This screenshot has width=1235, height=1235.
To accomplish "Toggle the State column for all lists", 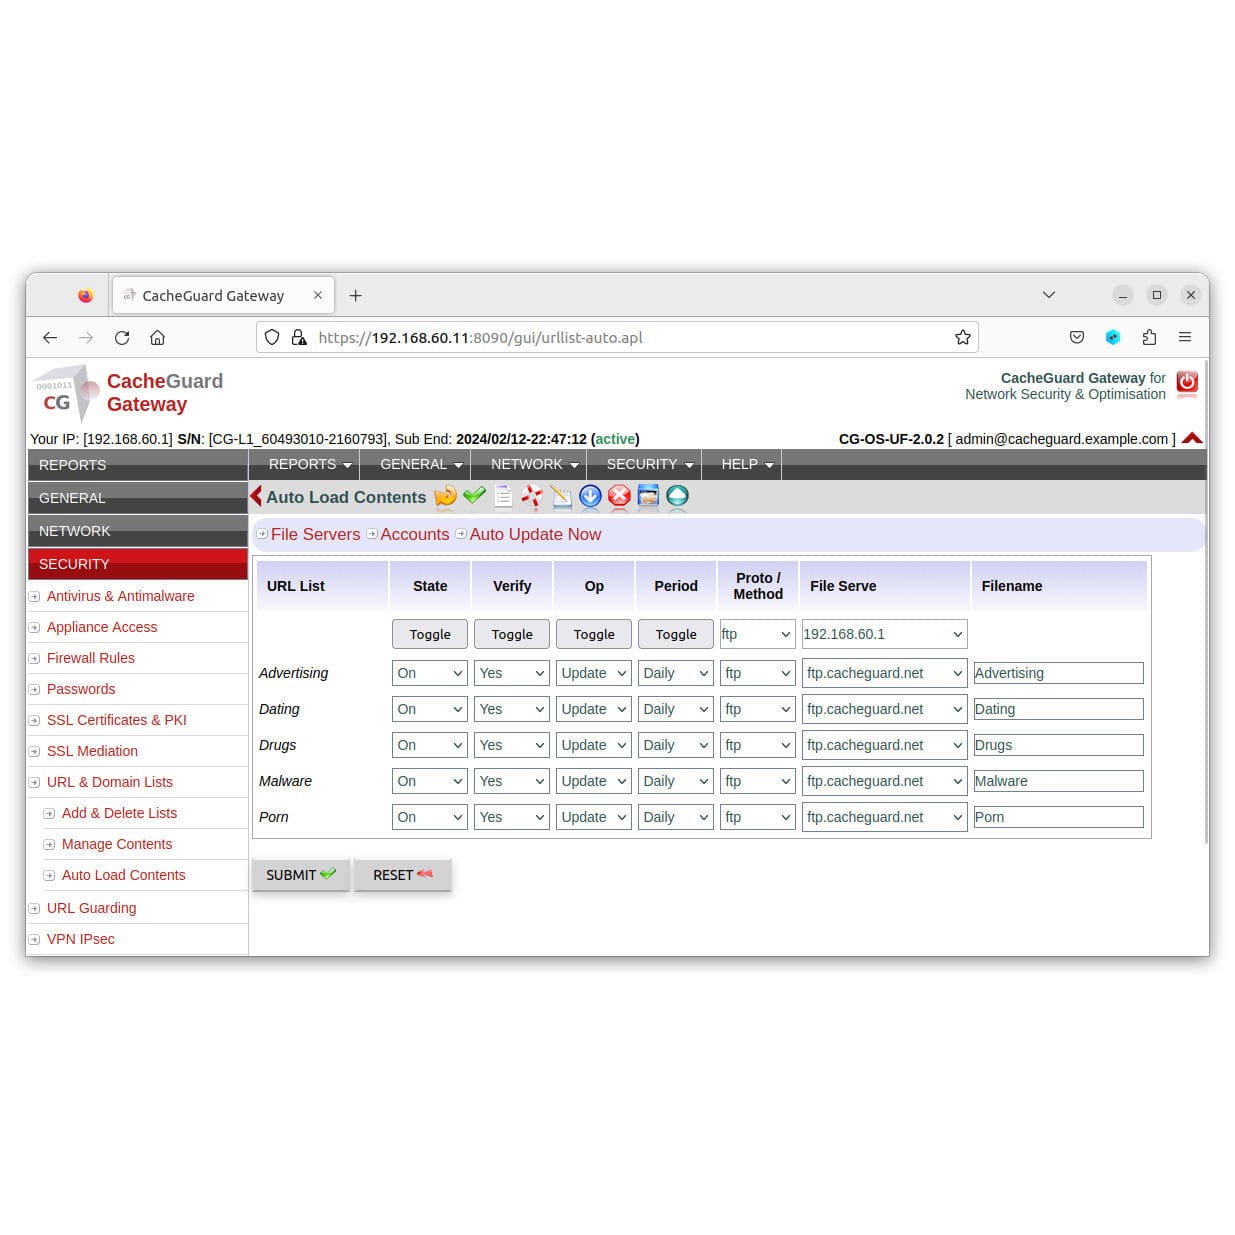I will (429, 634).
